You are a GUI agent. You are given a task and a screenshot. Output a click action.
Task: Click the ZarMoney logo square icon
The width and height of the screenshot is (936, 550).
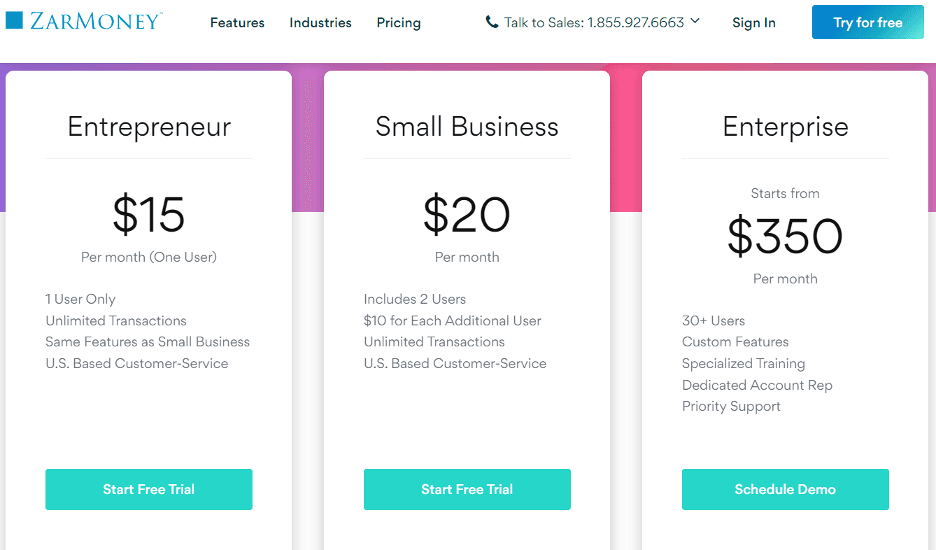14,20
